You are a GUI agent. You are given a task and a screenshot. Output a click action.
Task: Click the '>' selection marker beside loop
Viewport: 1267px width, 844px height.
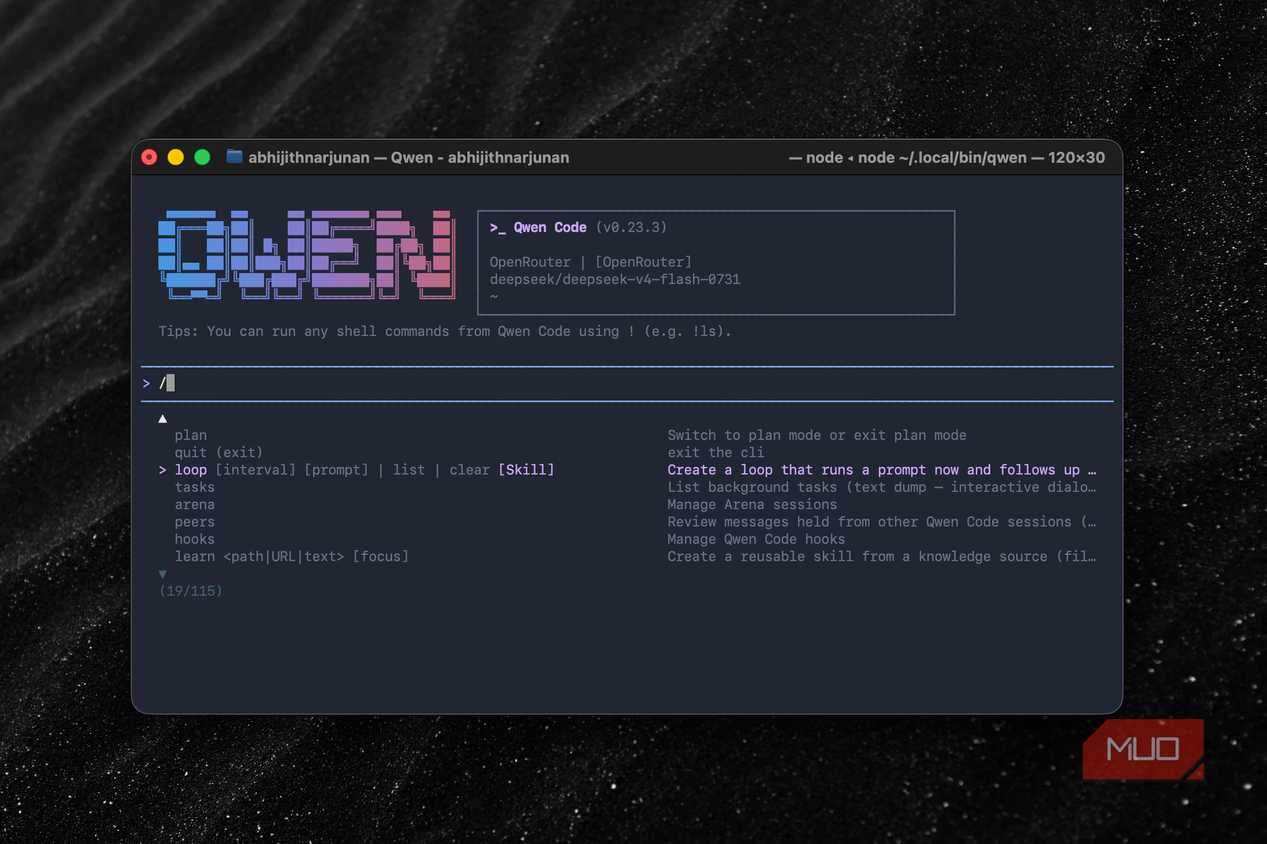[162, 470]
